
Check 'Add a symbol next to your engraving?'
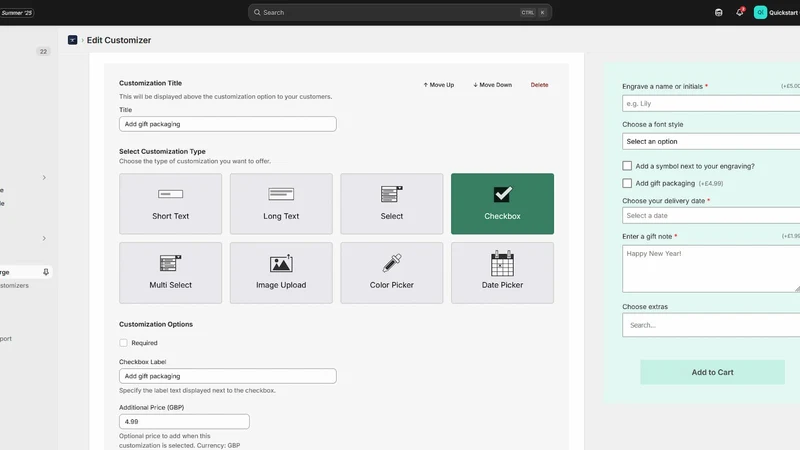point(627,166)
